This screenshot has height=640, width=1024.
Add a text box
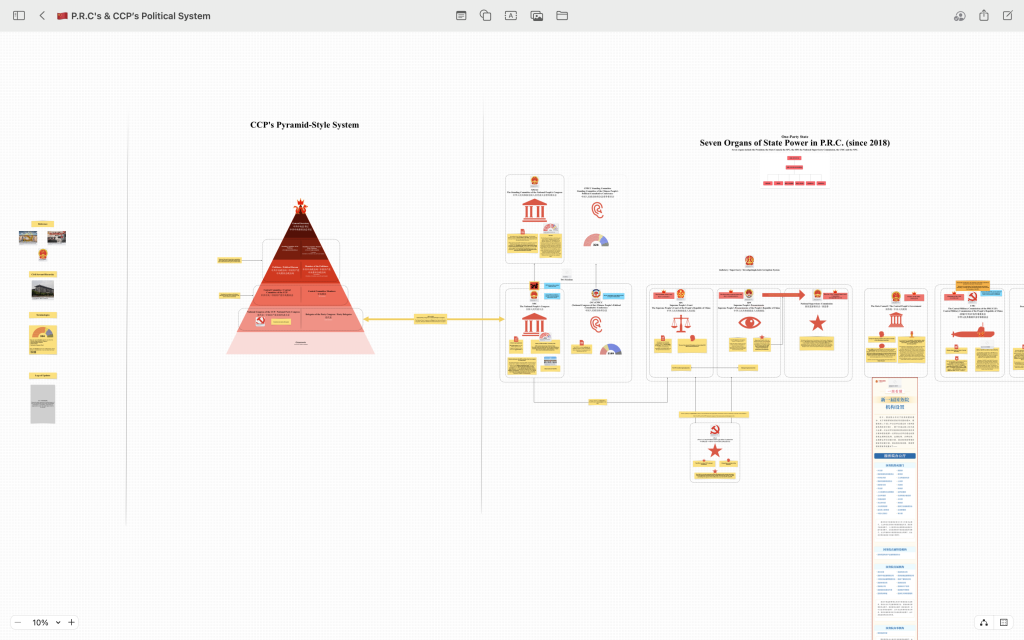tap(511, 16)
